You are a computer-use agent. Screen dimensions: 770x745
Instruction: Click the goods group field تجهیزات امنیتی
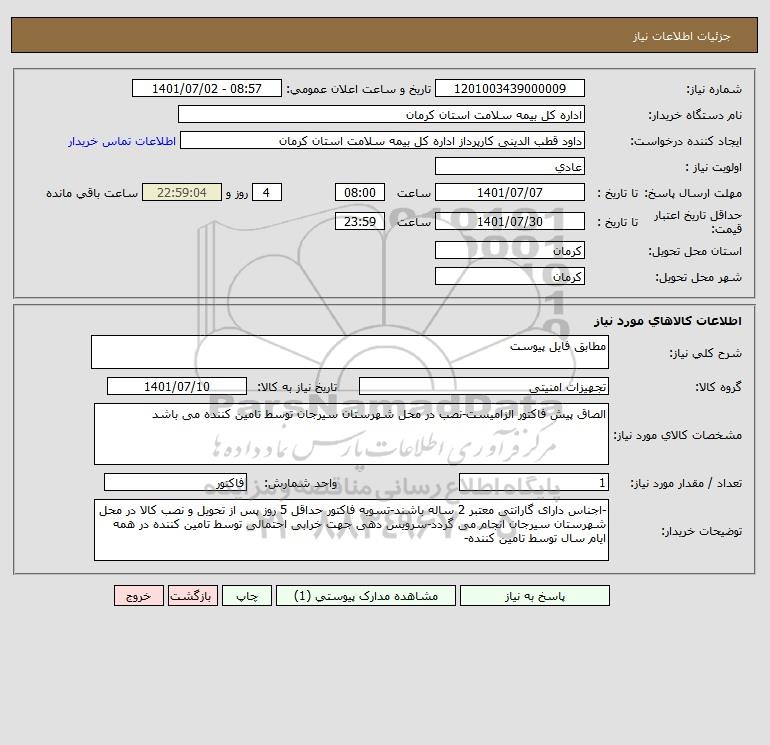(x=484, y=386)
